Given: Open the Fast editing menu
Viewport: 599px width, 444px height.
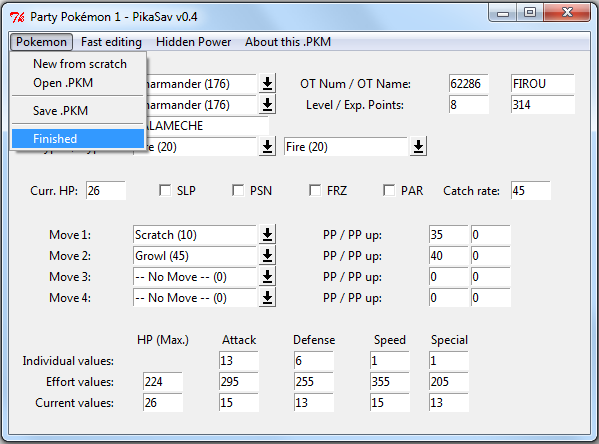Looking at the screenshot, I should click(x=111, y=42).
